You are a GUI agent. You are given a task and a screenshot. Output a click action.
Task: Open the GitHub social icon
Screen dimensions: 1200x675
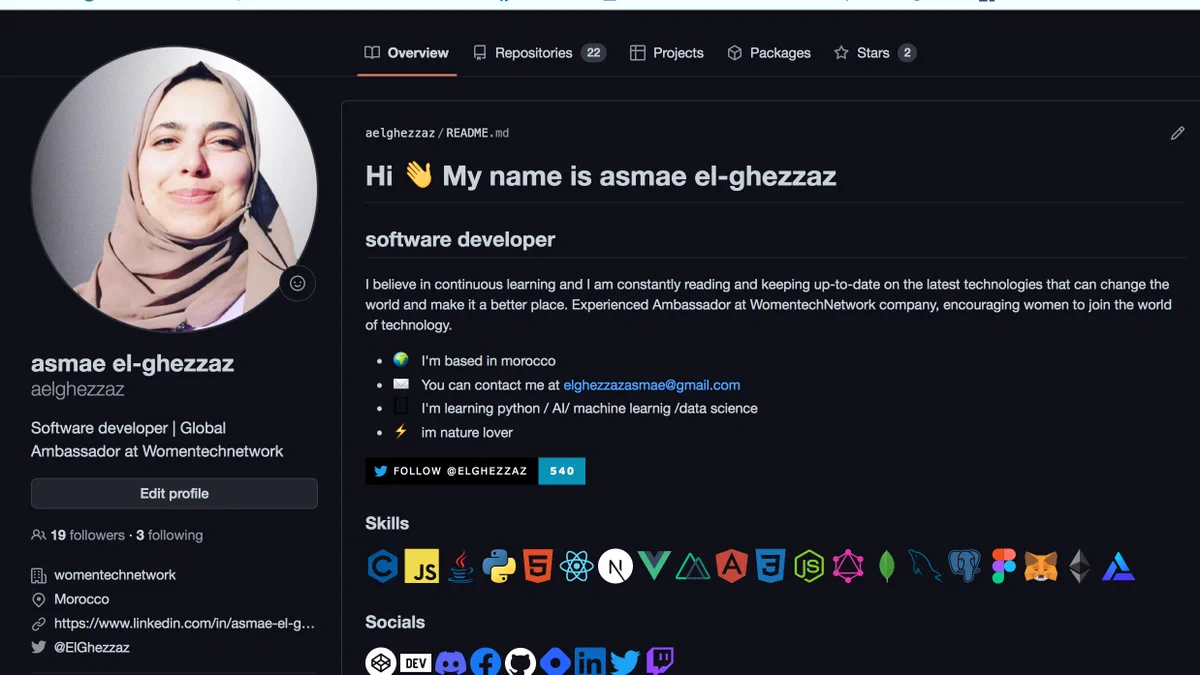(x=520, y=662)
